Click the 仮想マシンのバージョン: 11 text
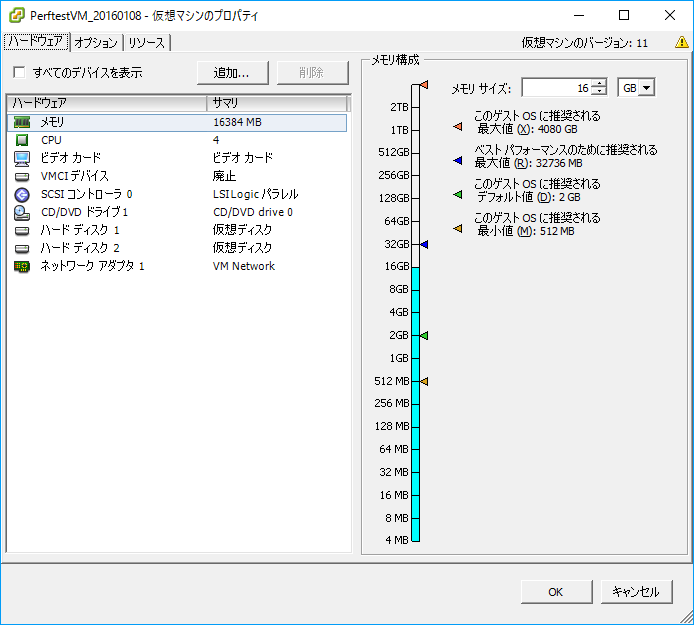The width and height of the screenshot is (694, 625). coord(585,43)
